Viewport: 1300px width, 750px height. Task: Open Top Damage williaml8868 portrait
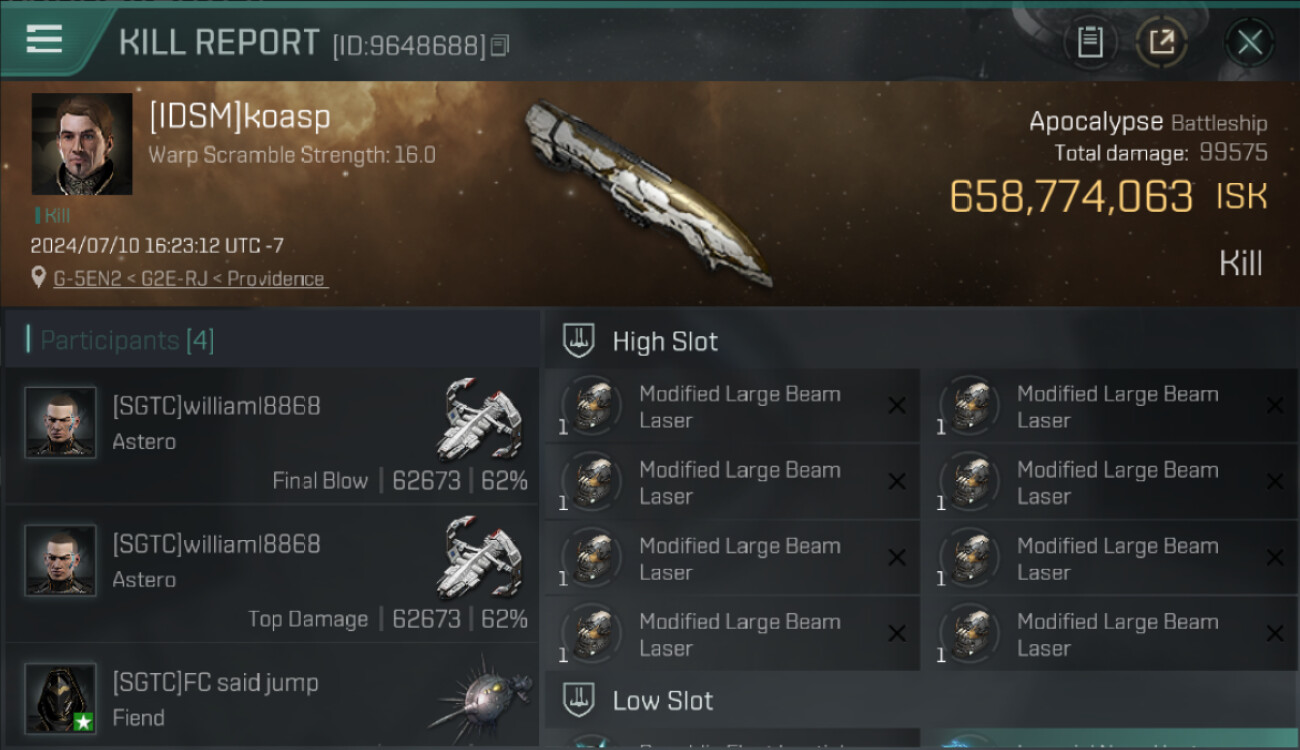(61, 561)
